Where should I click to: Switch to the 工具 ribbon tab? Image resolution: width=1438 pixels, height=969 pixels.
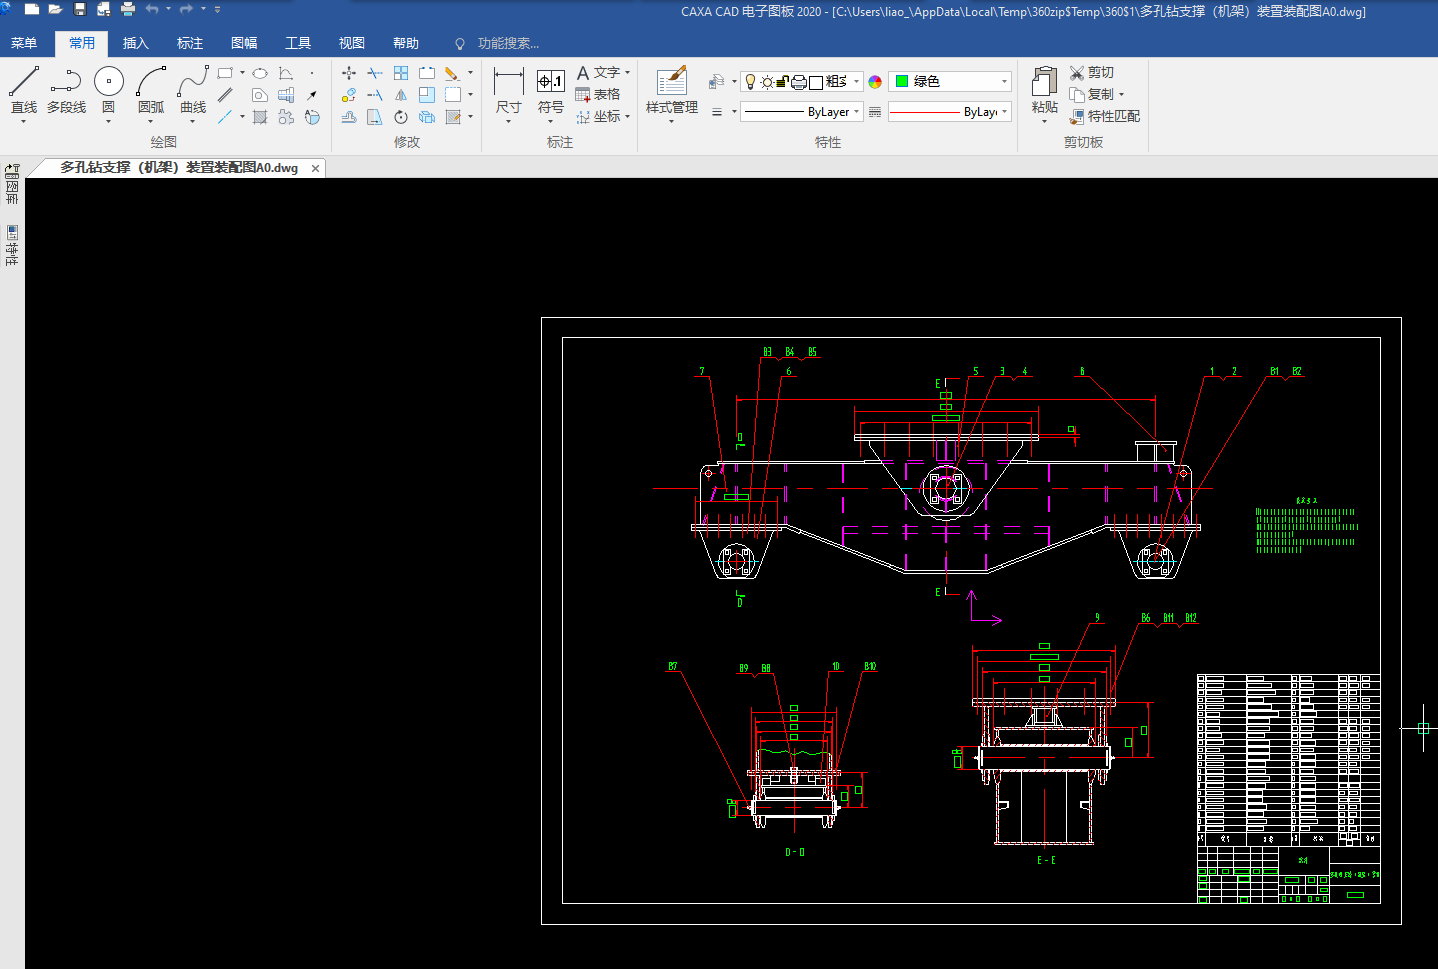coord(298,43)
